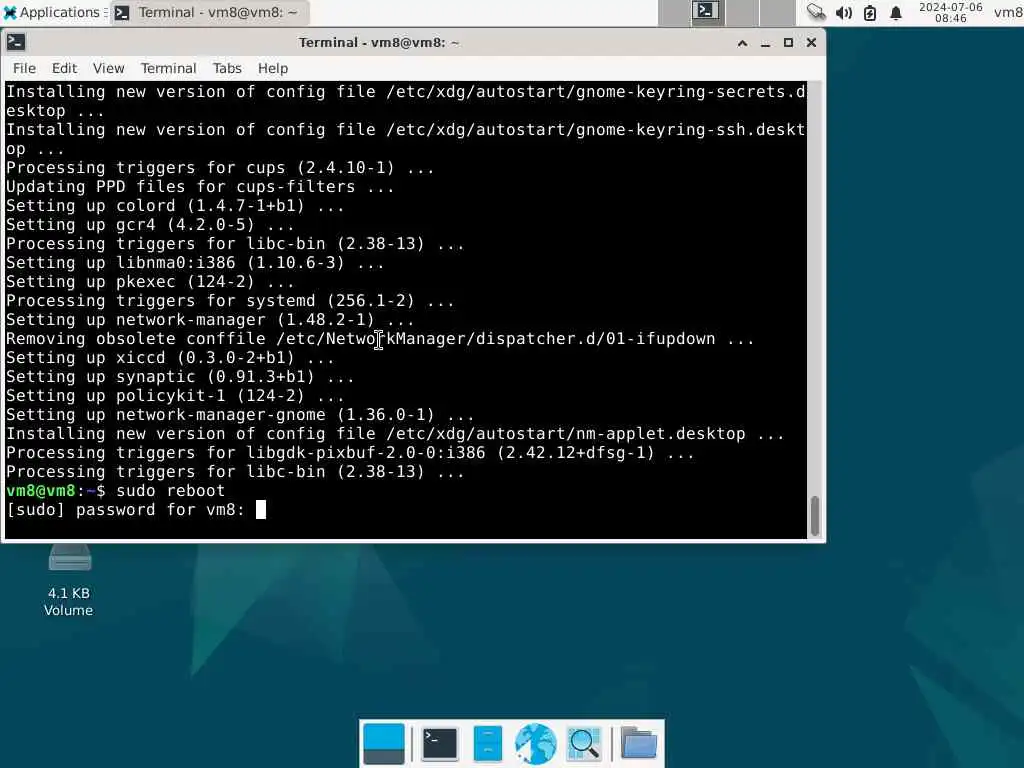The width and height of the screenshot is (1024, 768).
Task: Open the notifications bell icon
Action: pos(896,12)
